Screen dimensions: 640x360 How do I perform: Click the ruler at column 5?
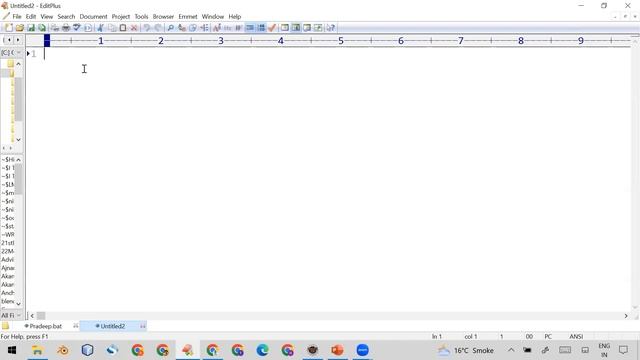(341, 40)
